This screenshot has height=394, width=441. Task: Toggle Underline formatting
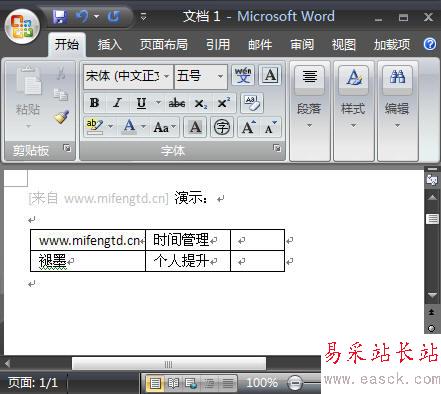pos(141,103)
